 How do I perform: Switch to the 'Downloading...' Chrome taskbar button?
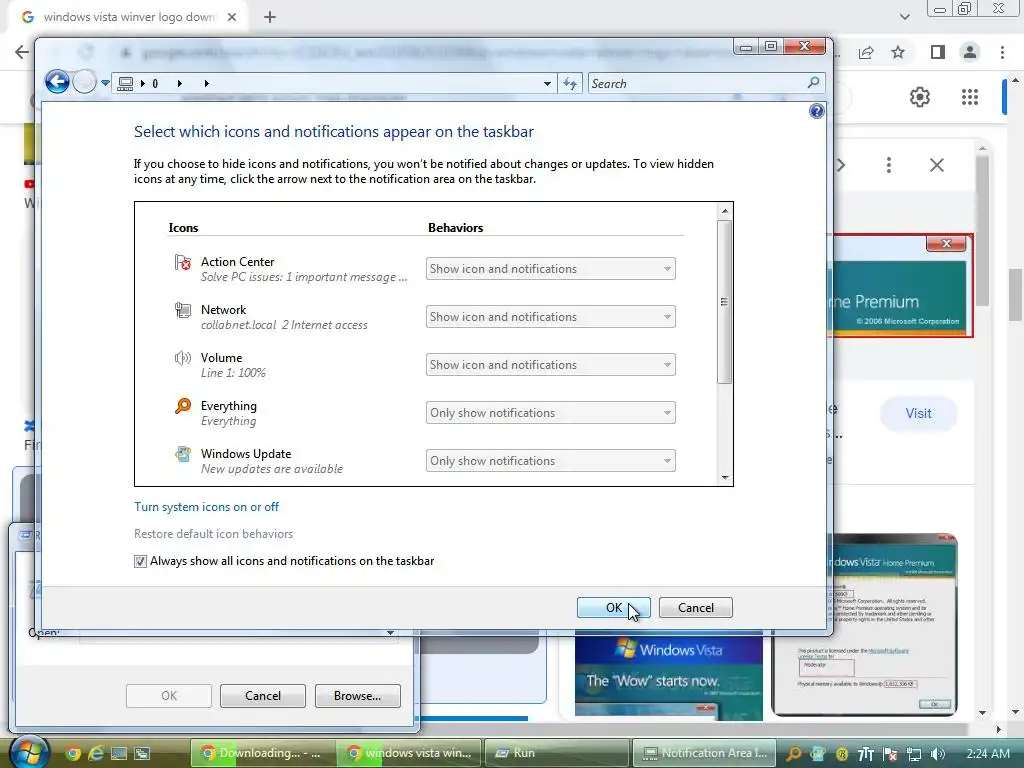click(263, 753)
